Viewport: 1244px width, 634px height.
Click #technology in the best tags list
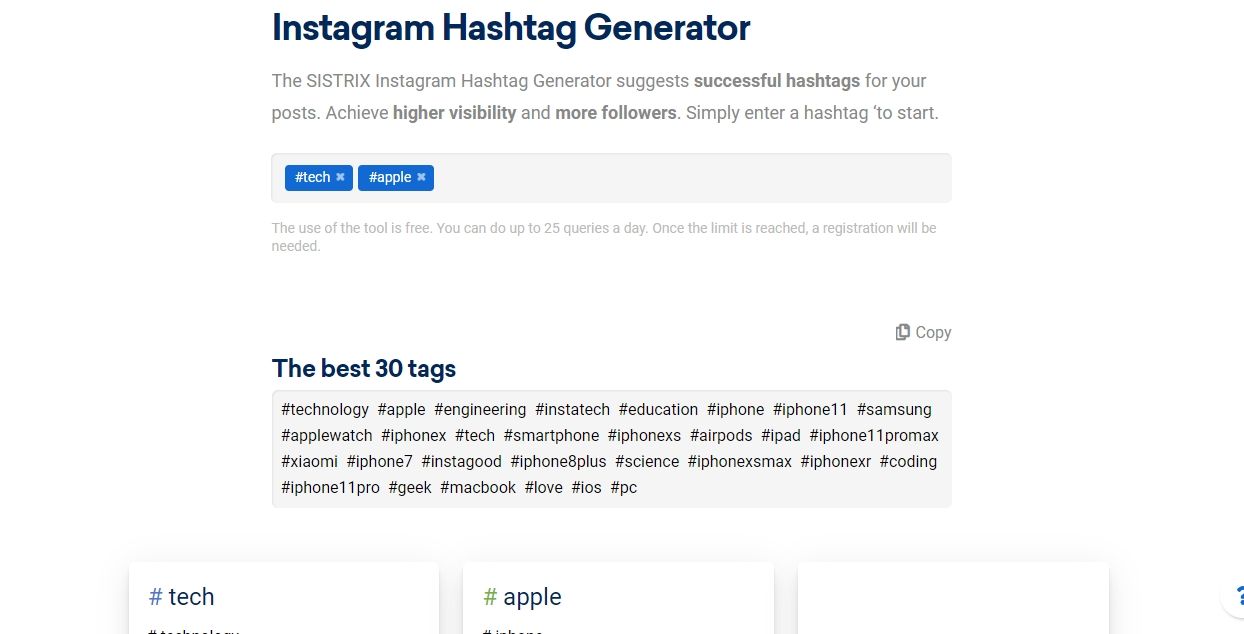(325, 409)
